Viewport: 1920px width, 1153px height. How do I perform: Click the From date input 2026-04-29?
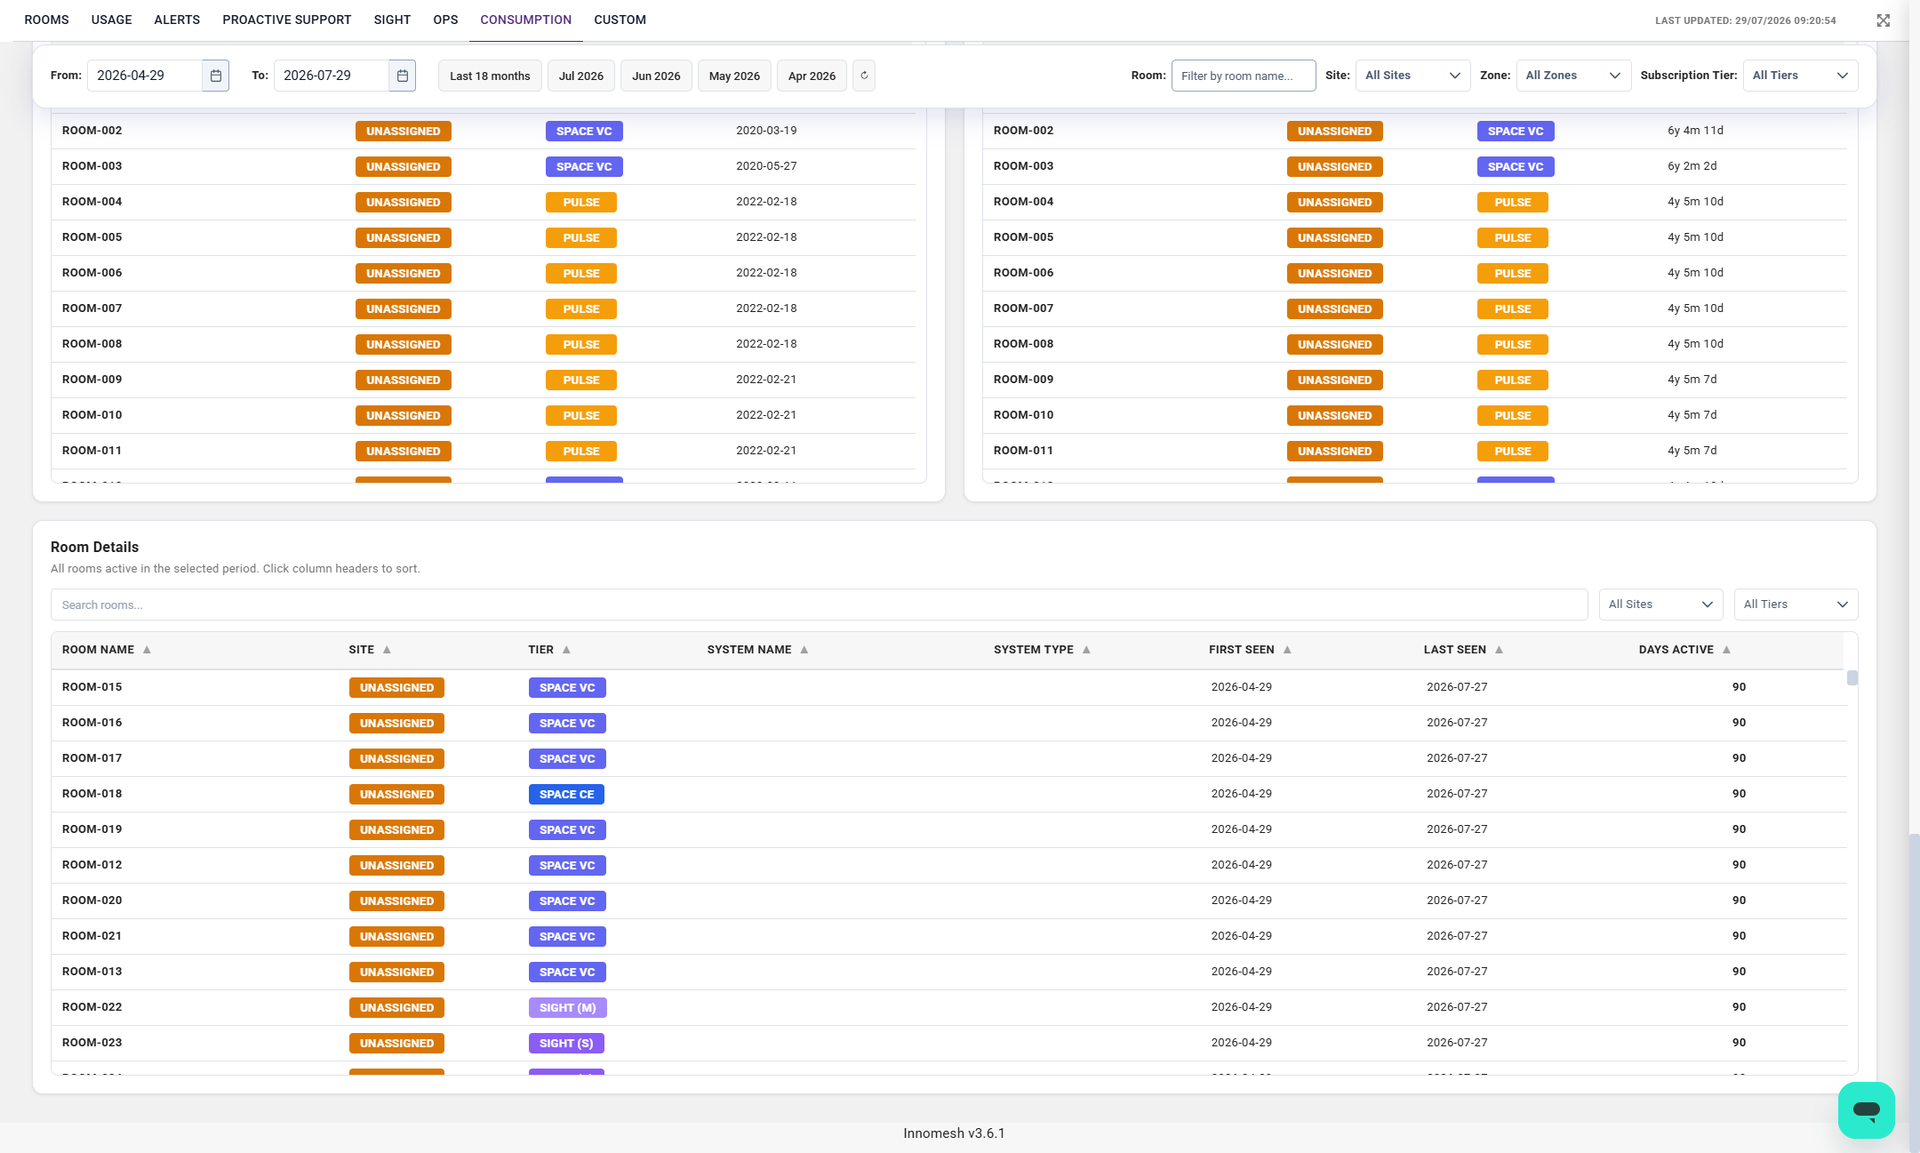tap(145, 76)
